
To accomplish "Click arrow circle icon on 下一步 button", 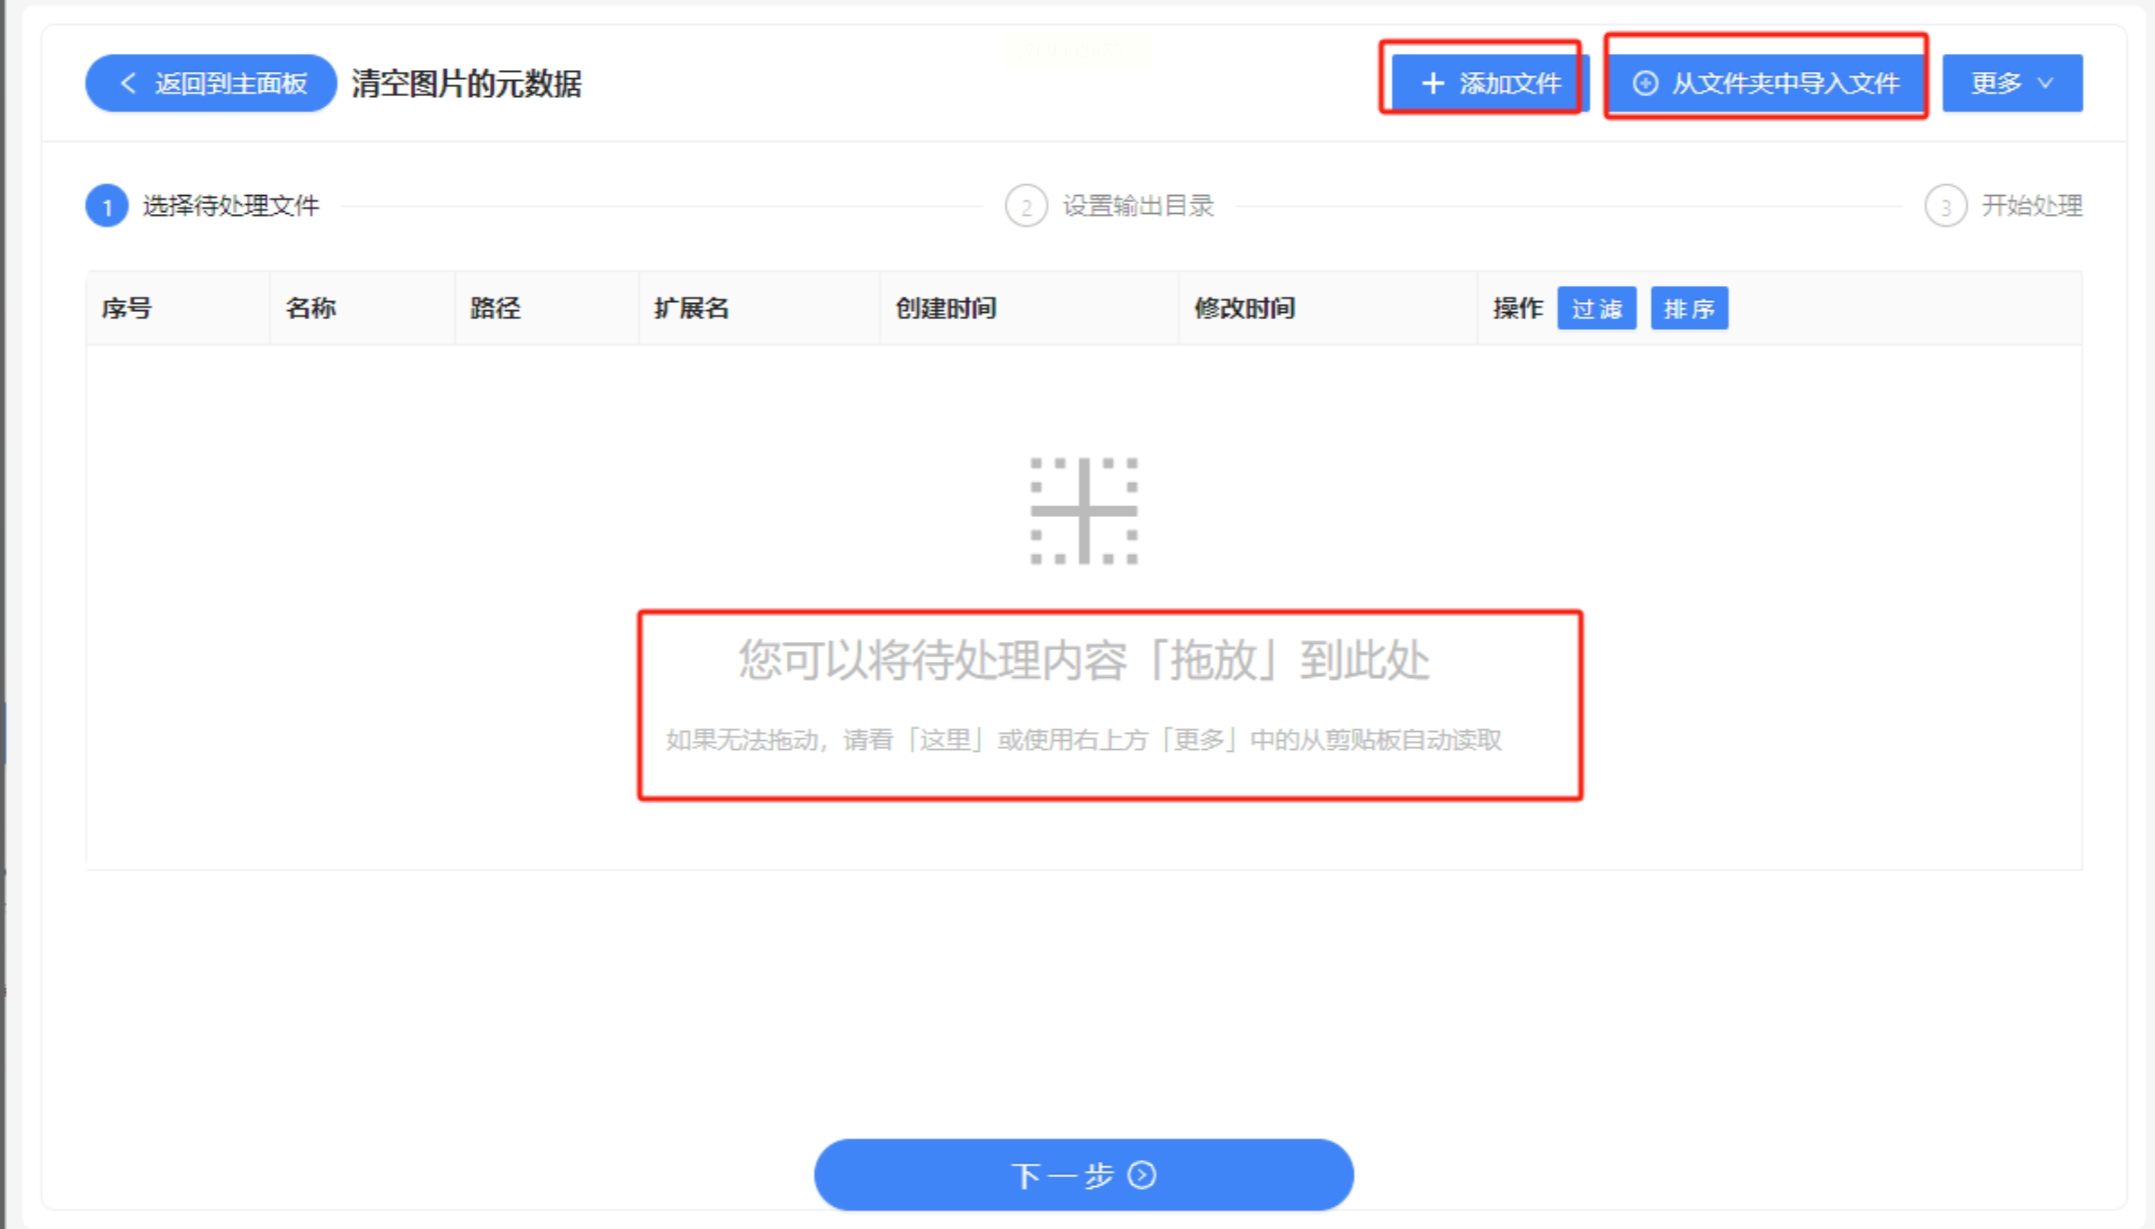I will click(1142, 1175).
